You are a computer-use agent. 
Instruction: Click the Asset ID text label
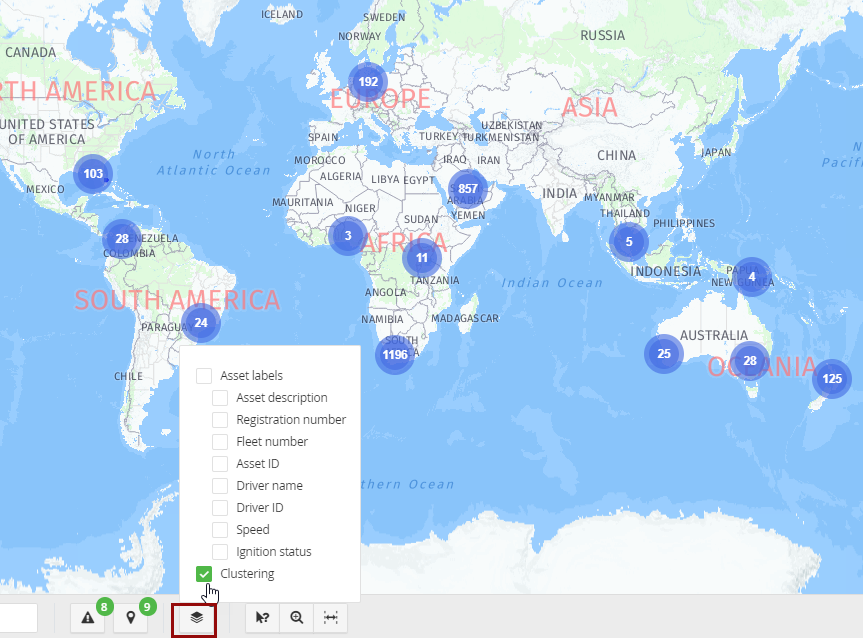coord(258,464)
